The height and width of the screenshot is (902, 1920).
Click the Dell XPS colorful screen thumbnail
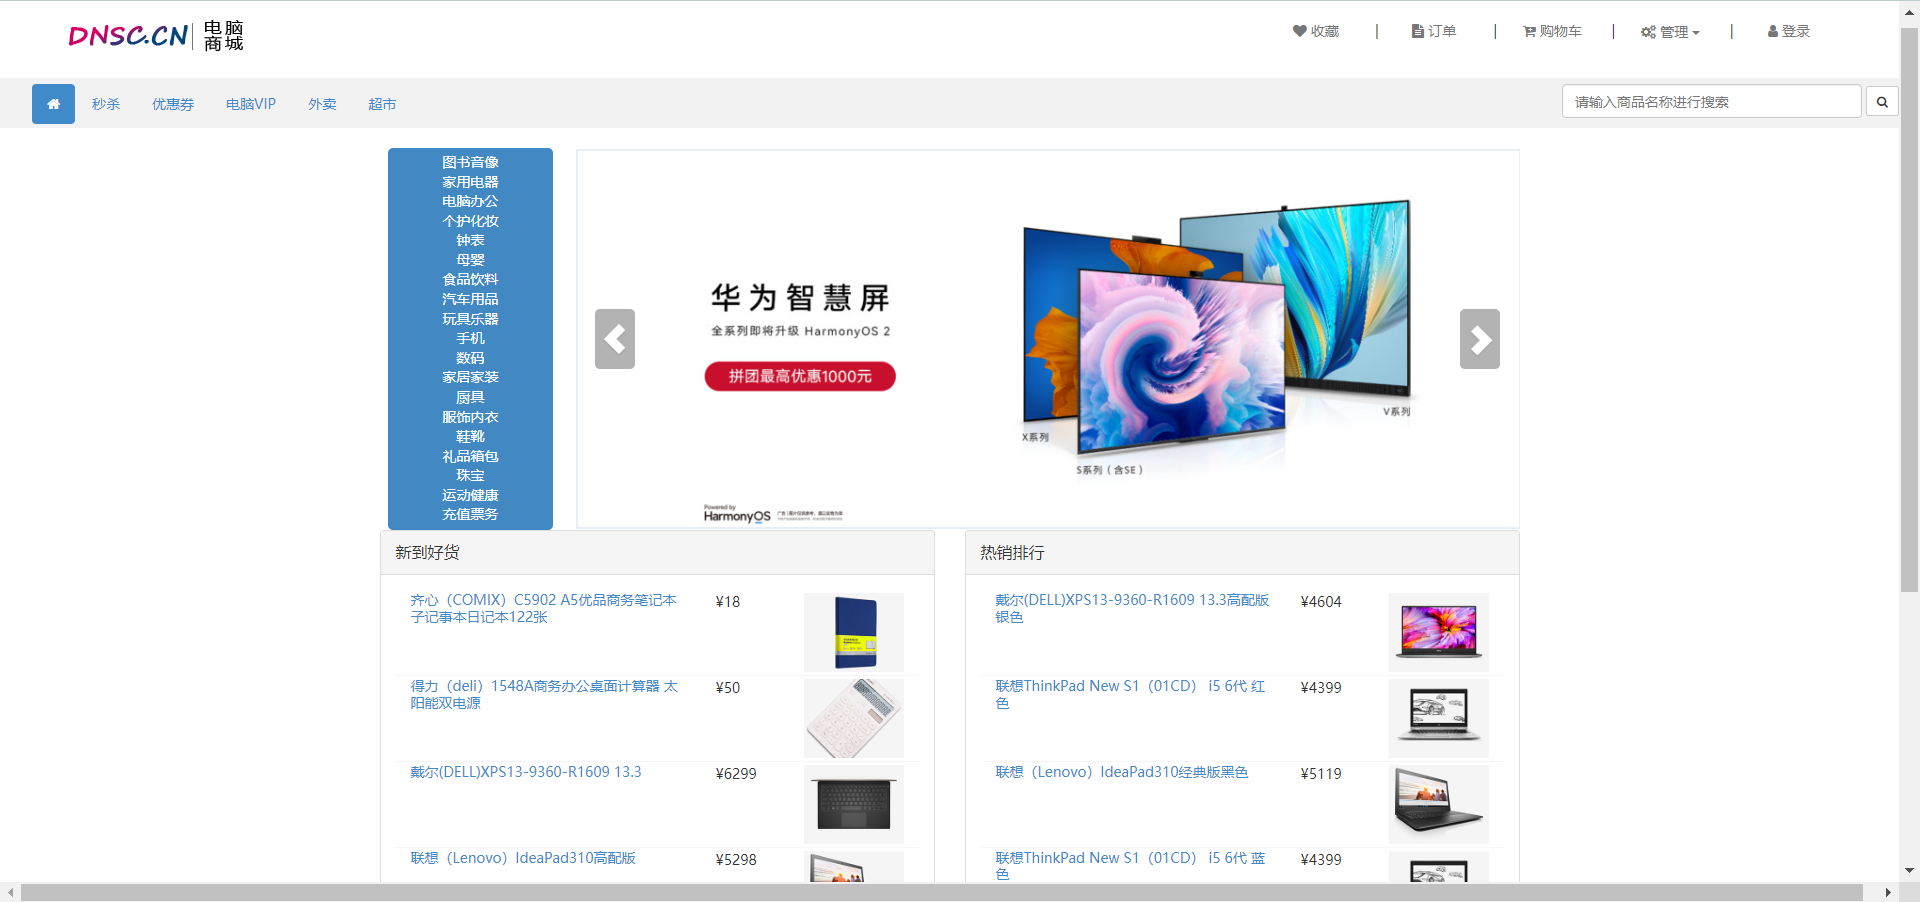pyautogui.click(x=1439, y=632)
